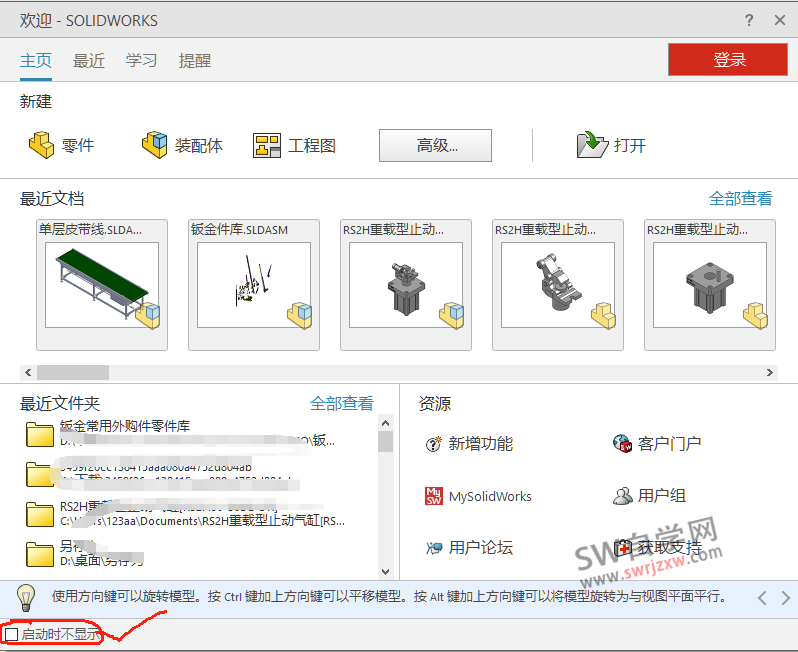This screenshot has width=798, height=652.
Task: Click the 打开 open file icon
Action: (x=592, y=145)
